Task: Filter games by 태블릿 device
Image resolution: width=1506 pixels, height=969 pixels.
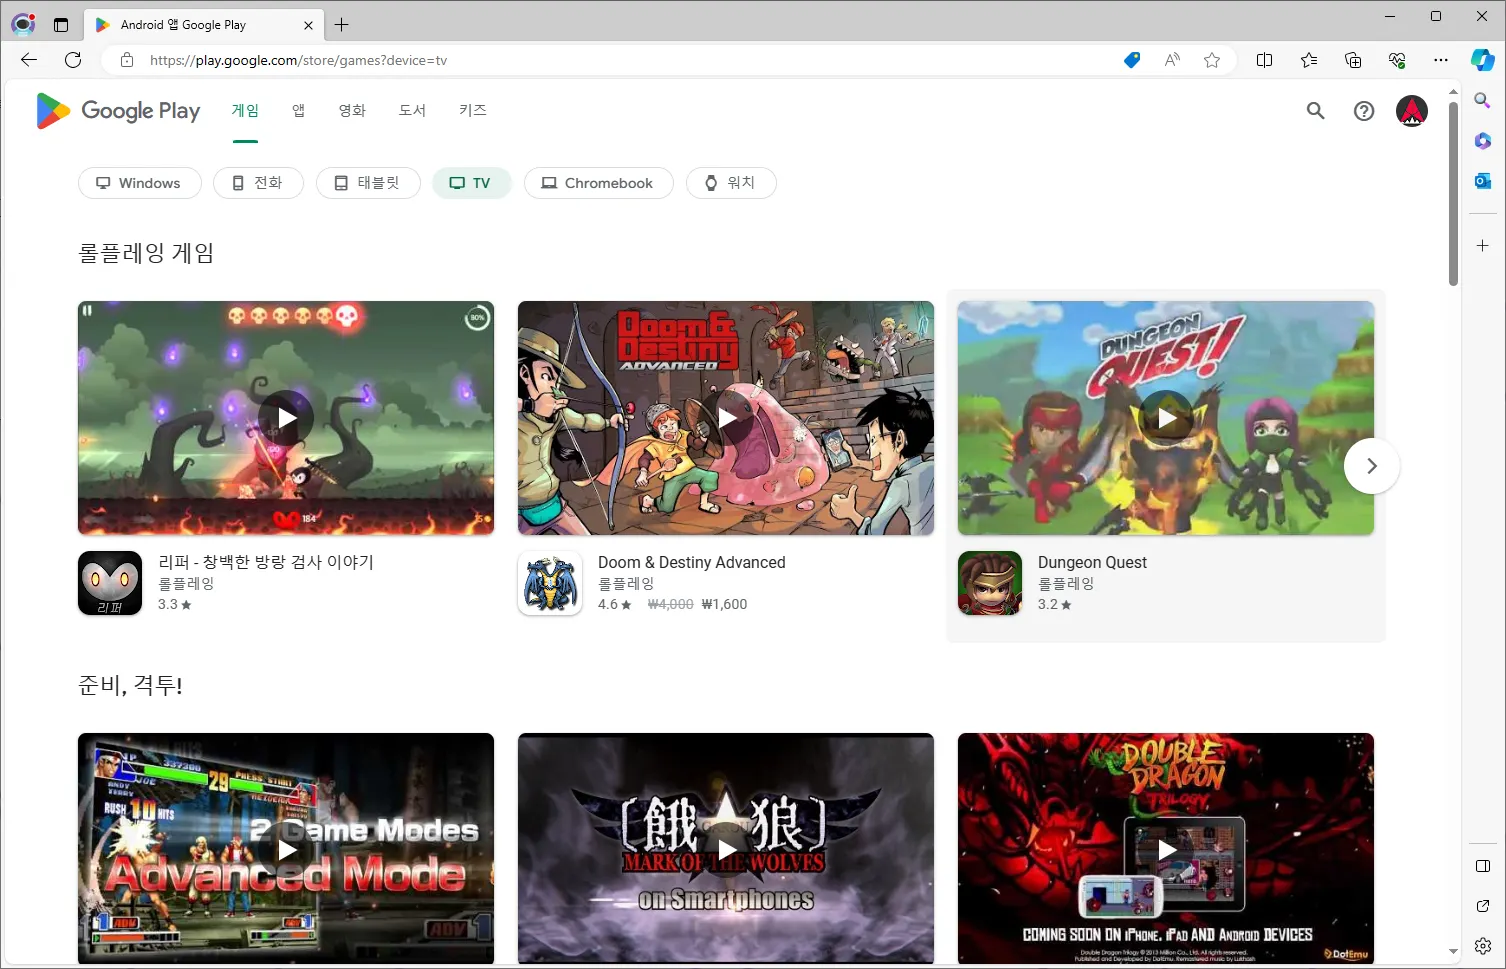Action: 367,183
